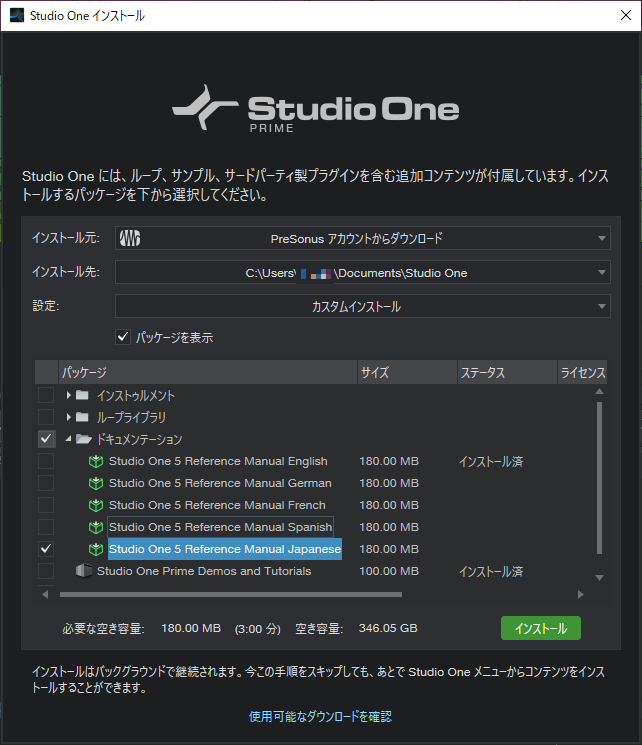
Task: Click the scroll left arrow under package list
Action: [x=45, y=594]
